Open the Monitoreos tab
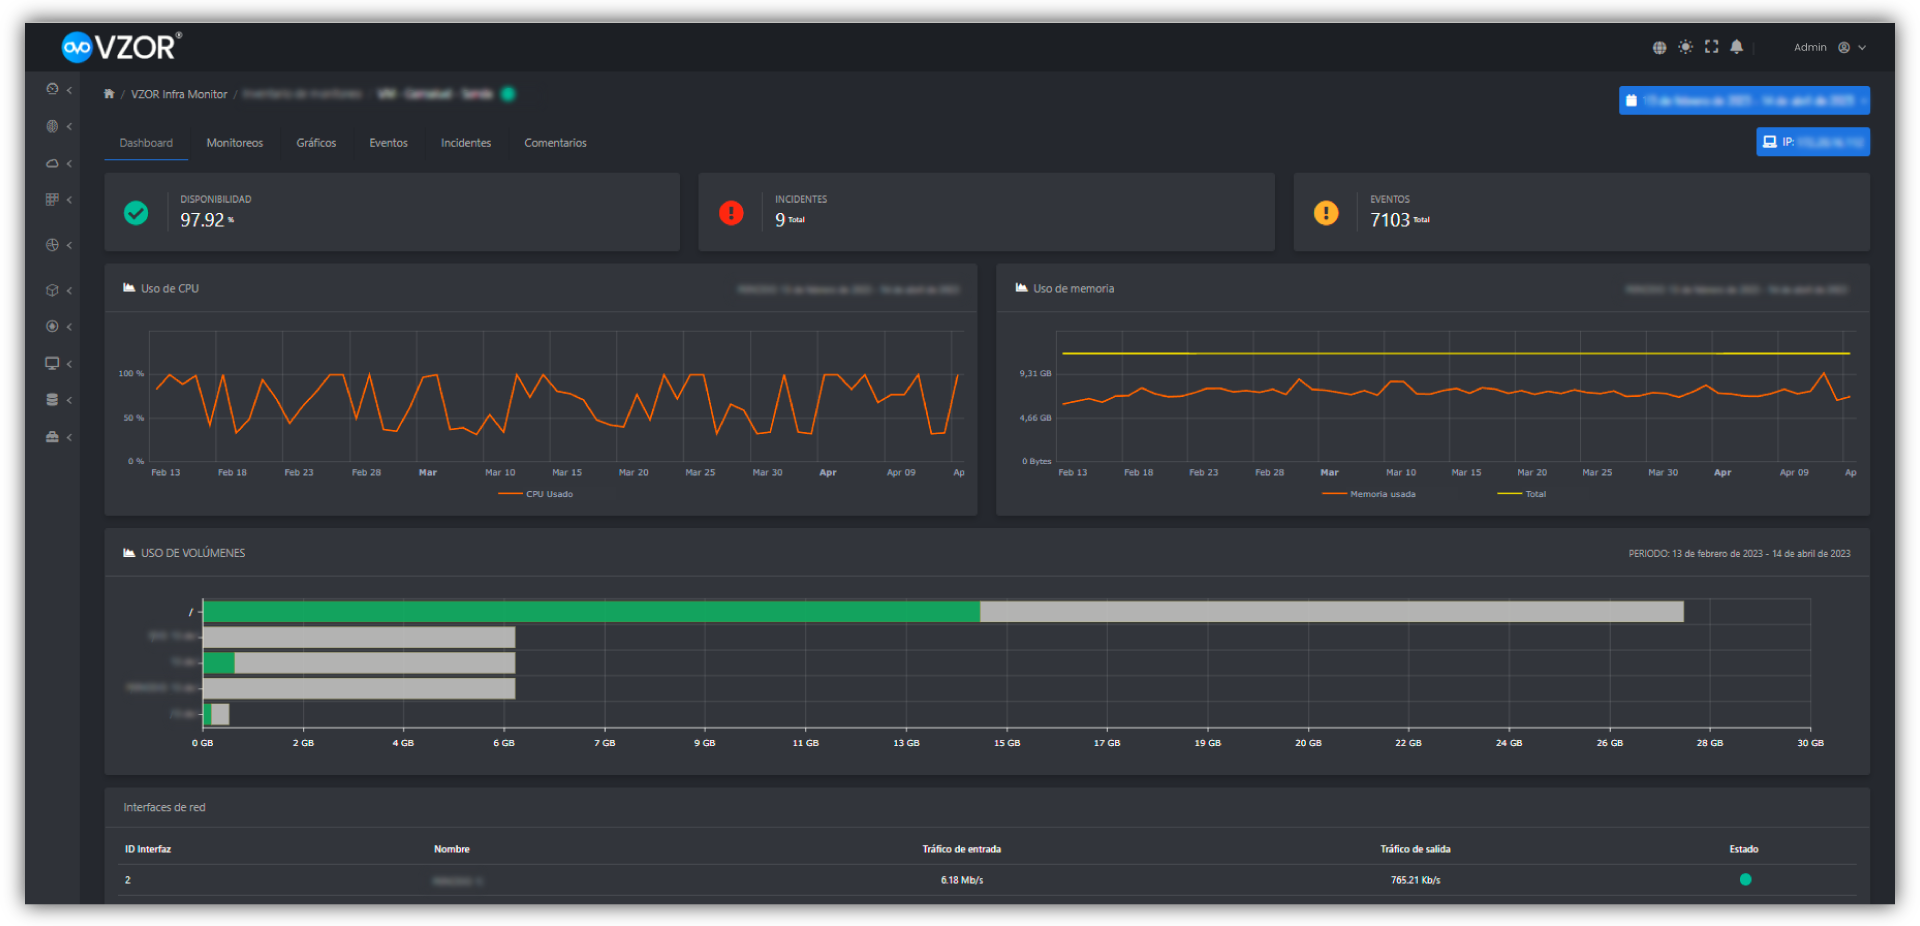Viewport: 1920px width, 926px height. click(x=234, y=143)
